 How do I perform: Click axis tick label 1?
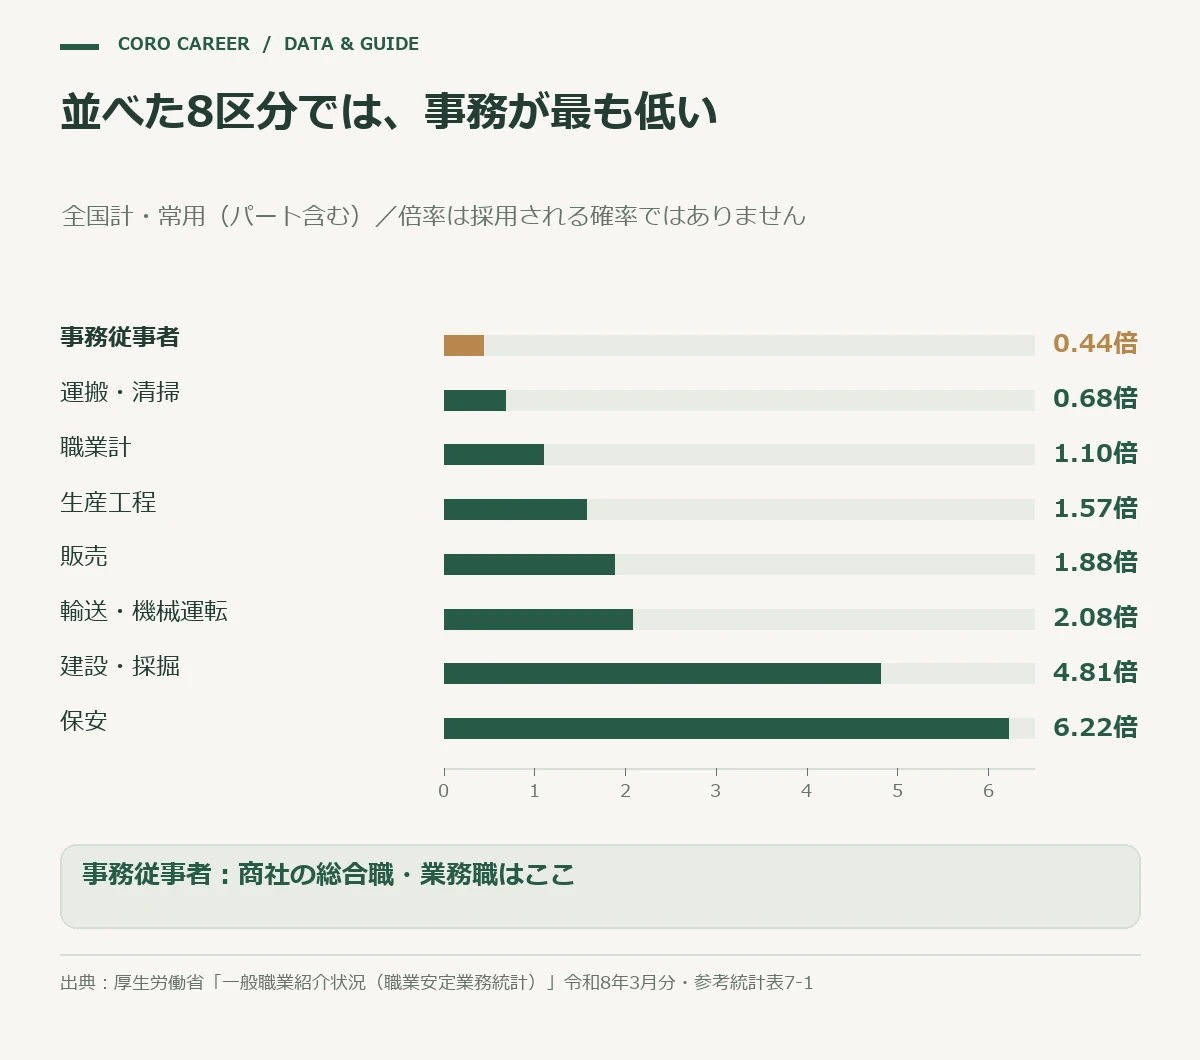tap(535, 791)
